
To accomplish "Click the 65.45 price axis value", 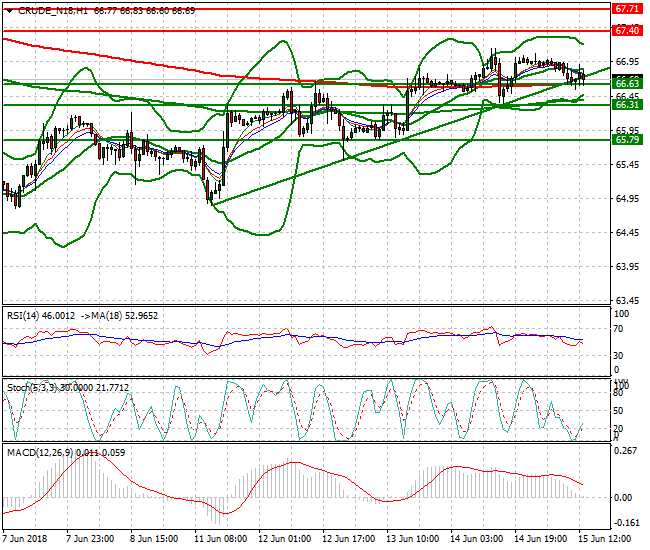I will (x=627, y=165).
